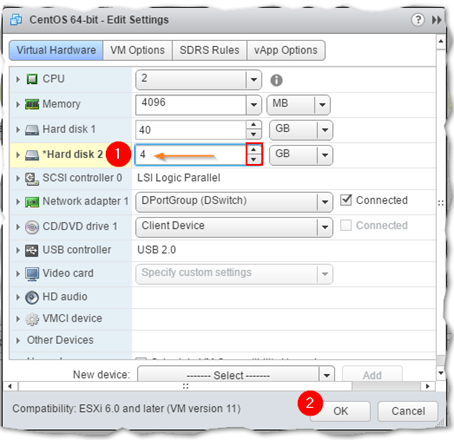
Task: Open the New device Select dropdown
Action: [327, 375]
